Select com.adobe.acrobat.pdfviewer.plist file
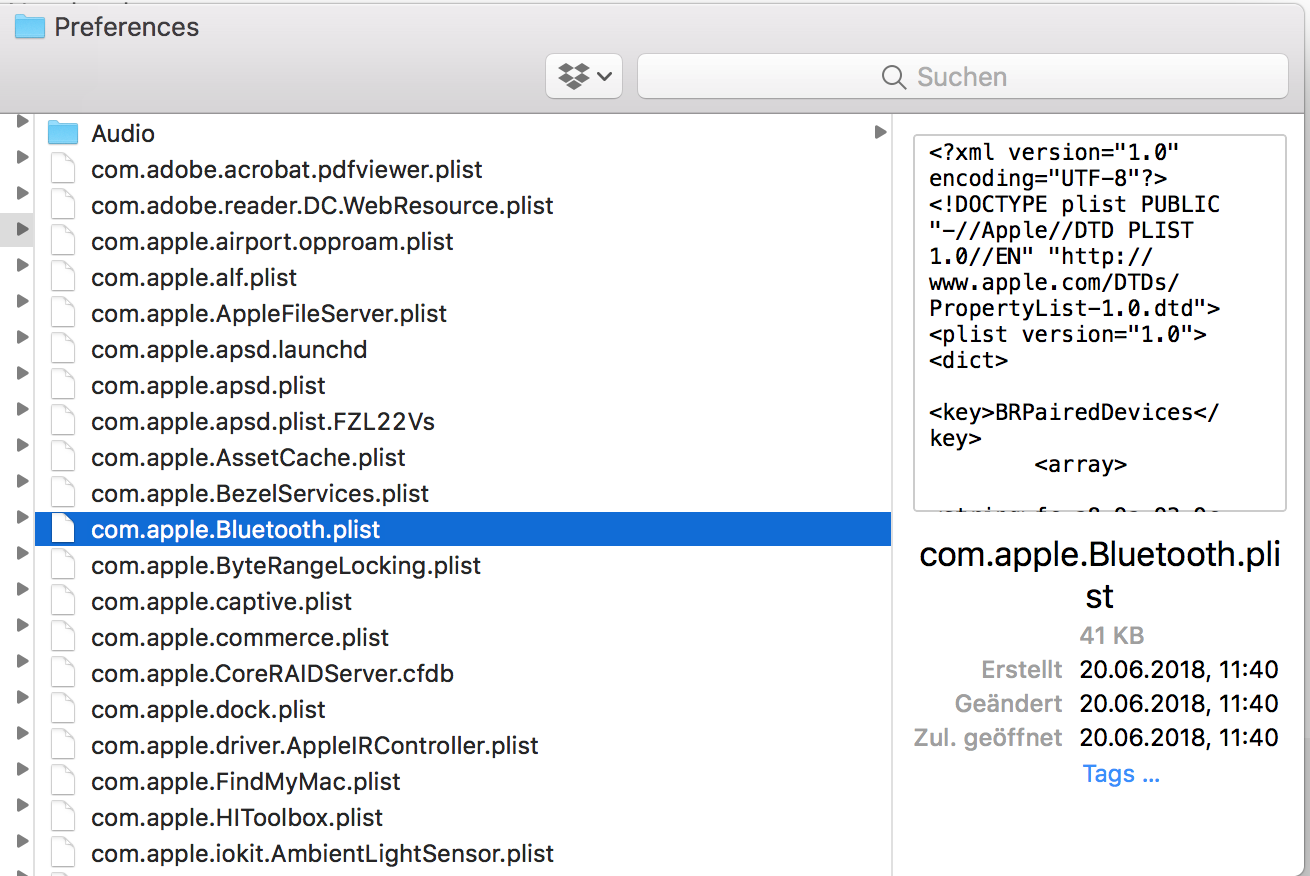This screenshot has height=876, width=1310. tap(286, 170)
